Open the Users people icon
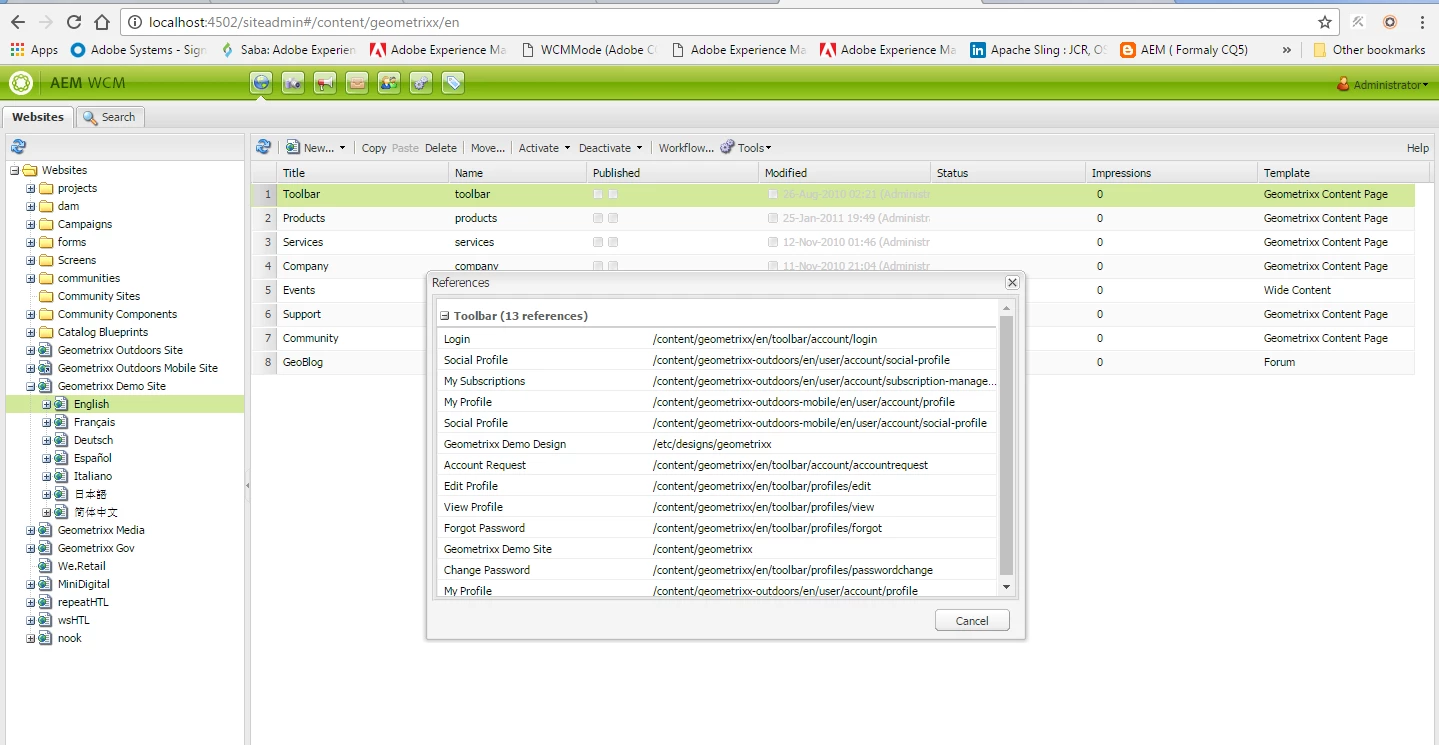The width and height of the screenshot is (1439, 745). pos(389,83)
